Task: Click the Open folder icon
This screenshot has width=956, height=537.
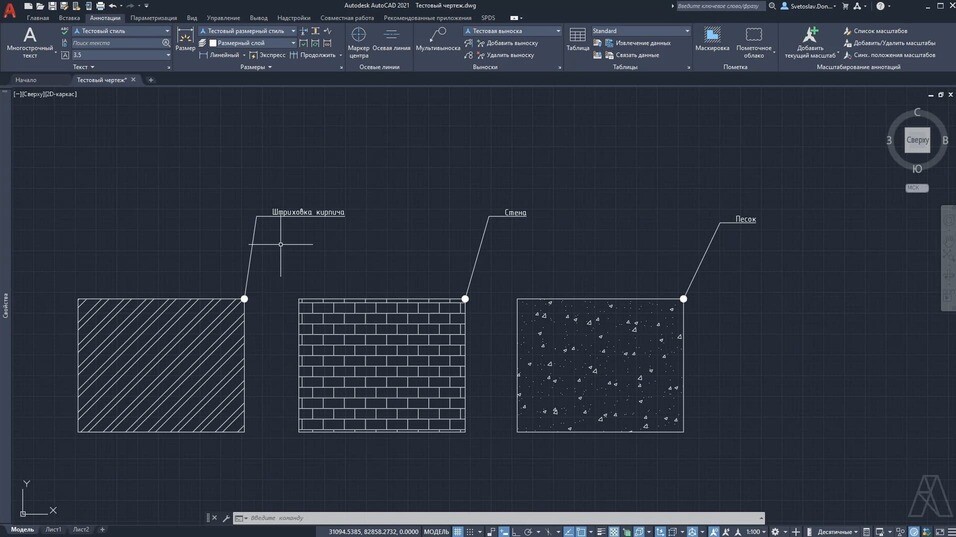Action: pos(40,5)
